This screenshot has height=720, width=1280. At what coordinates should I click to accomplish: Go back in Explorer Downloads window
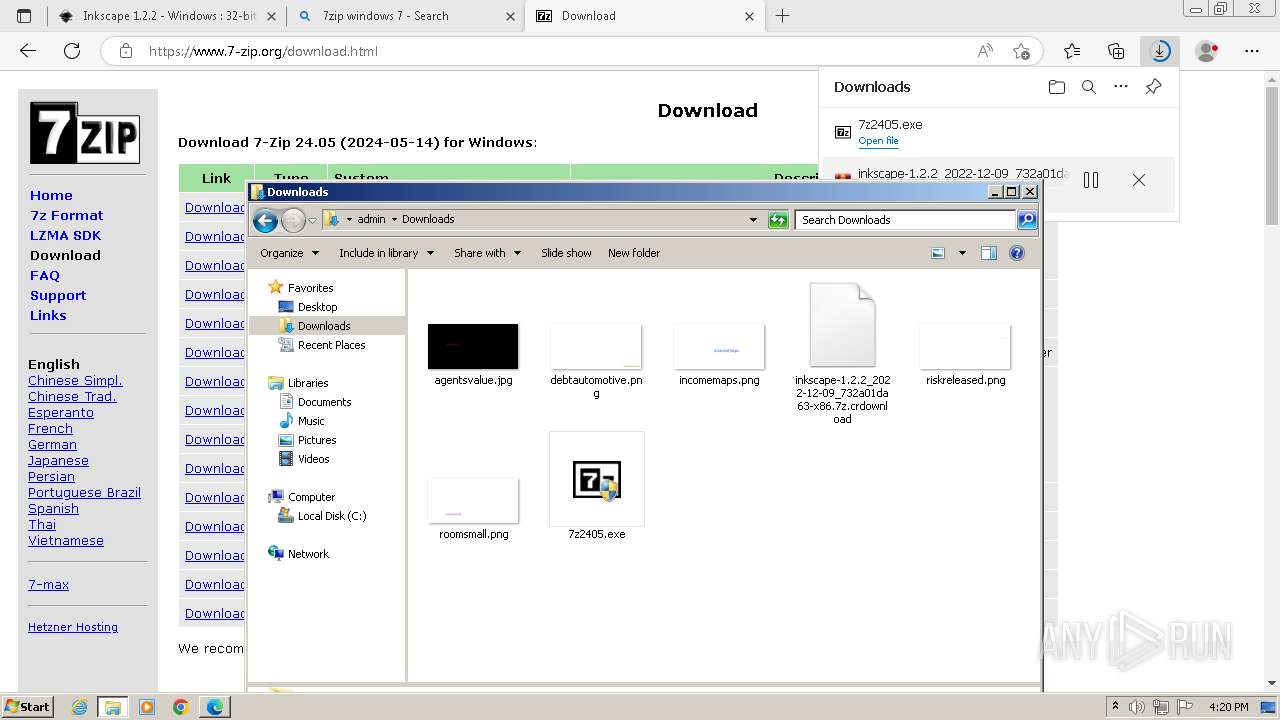tap(265, 220)
